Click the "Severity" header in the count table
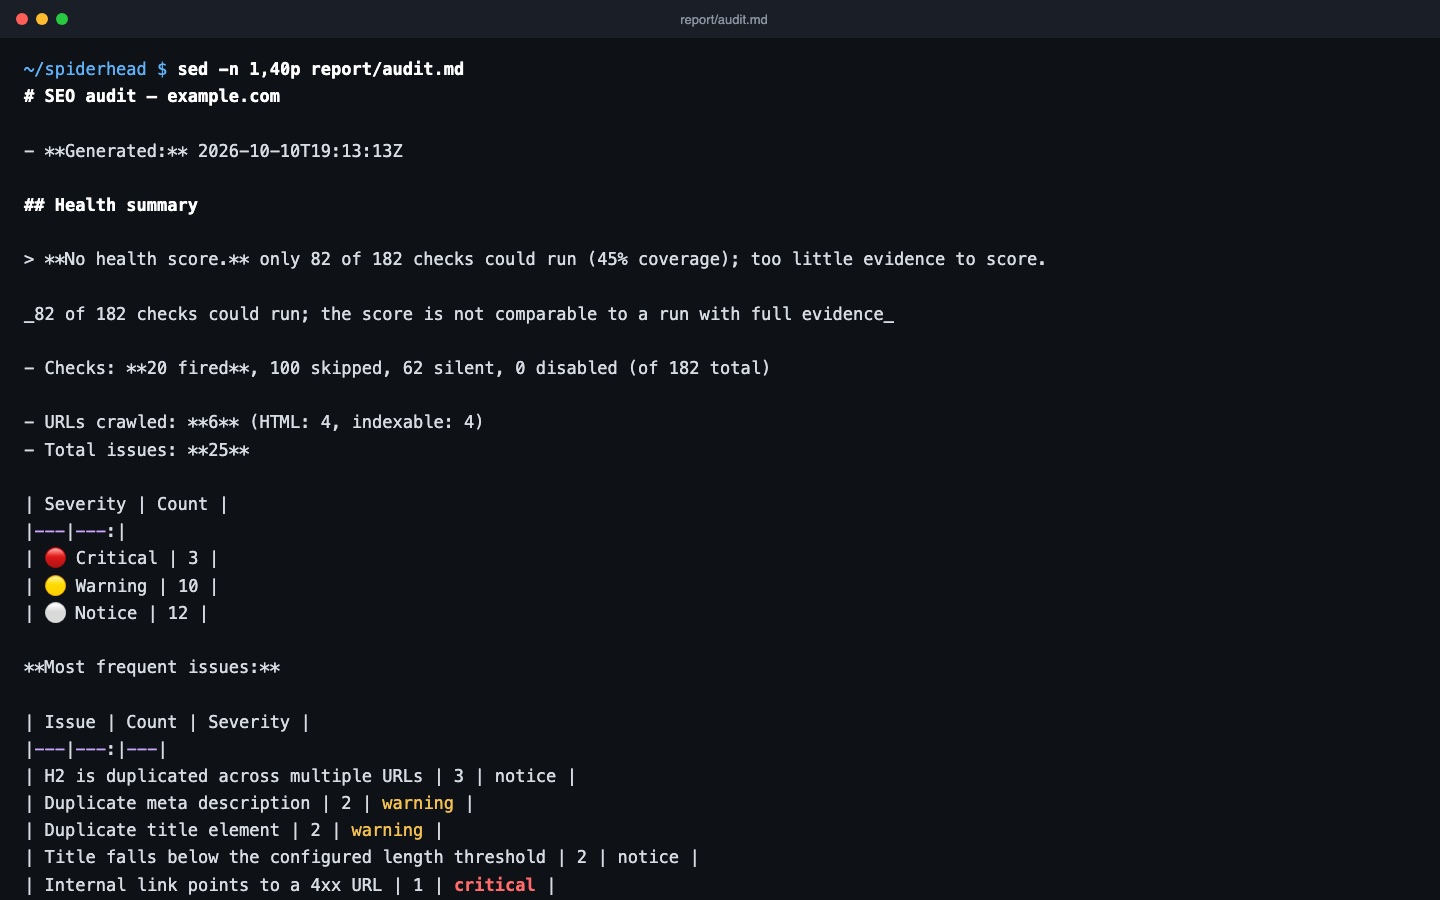The width and height of the screenshot is (1440, 900). 85,504
